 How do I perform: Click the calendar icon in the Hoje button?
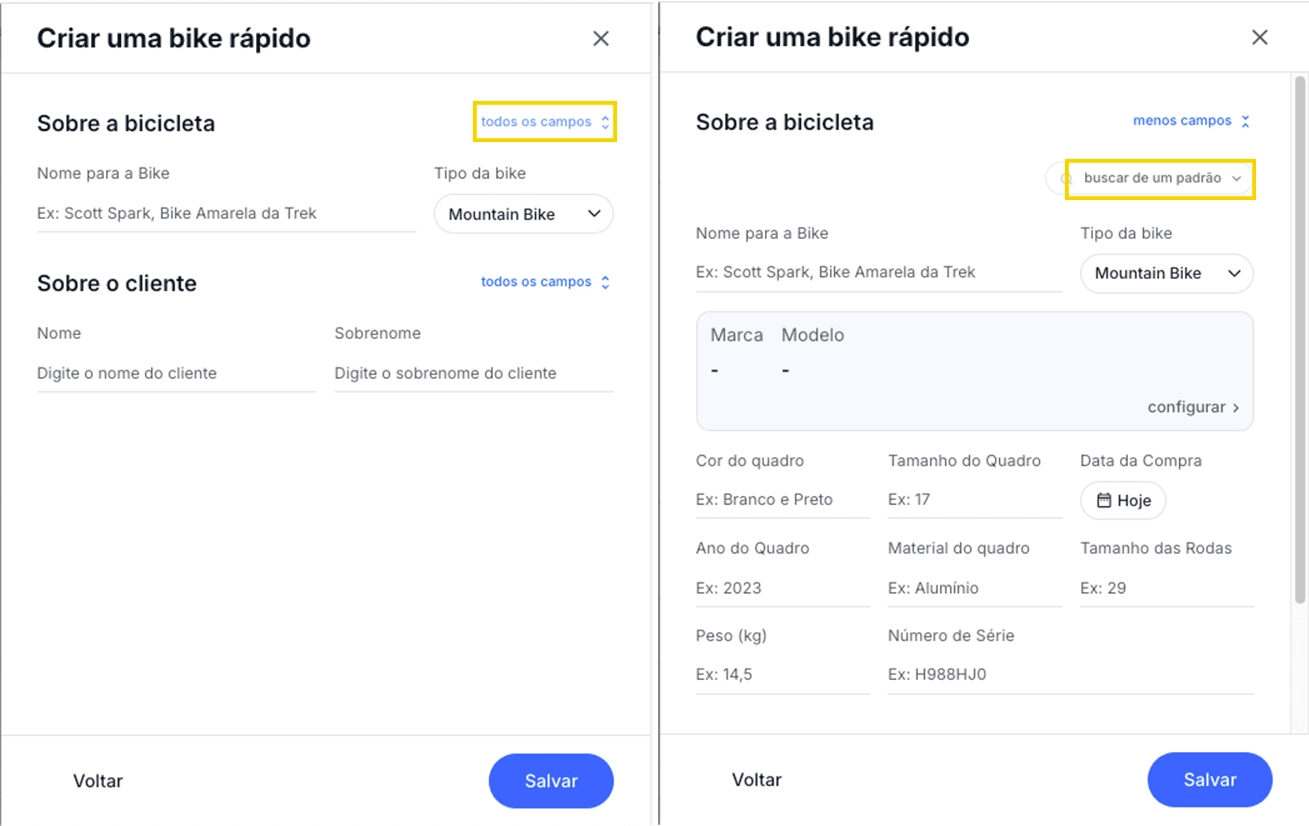point(1104,501)
